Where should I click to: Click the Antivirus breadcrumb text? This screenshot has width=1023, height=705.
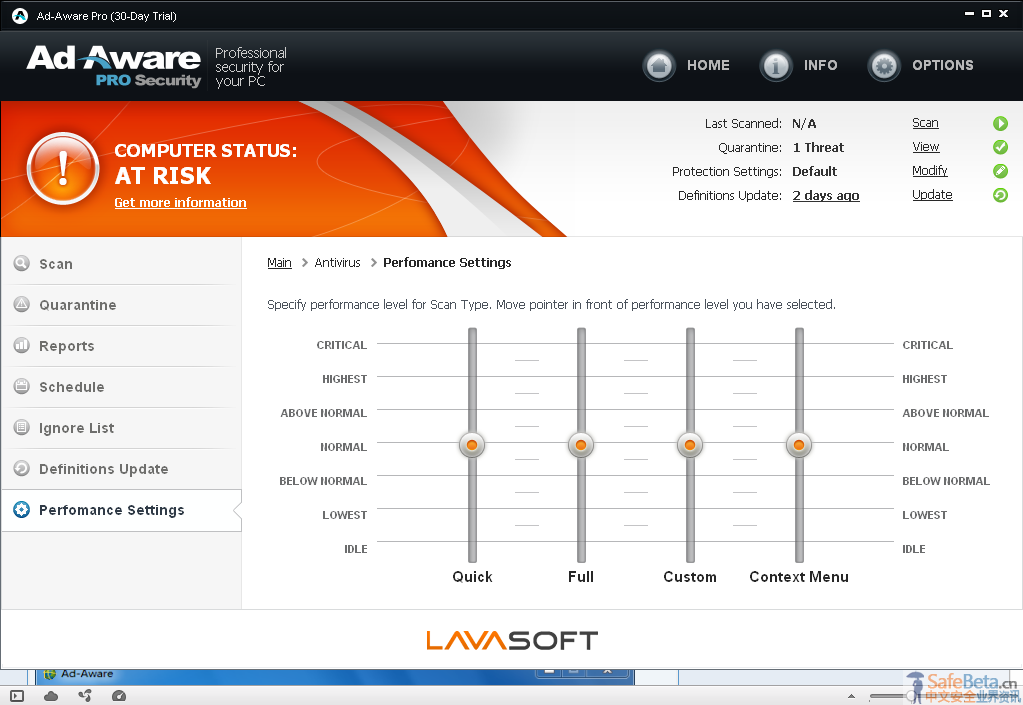pos(337,262)
